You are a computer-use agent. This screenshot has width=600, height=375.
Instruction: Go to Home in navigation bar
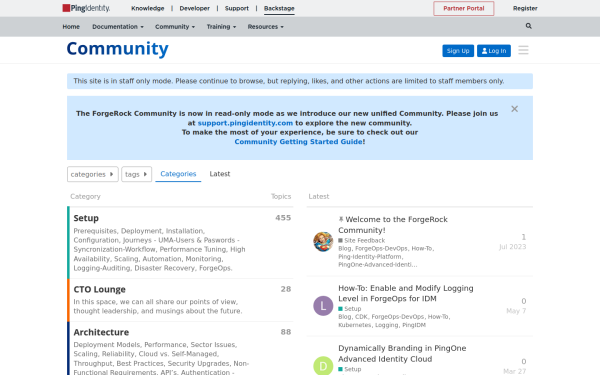[x=71, y=27]
